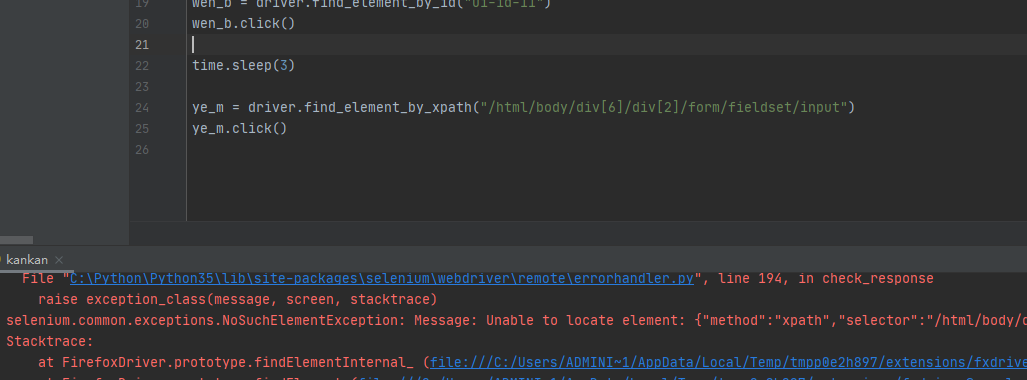Click the raise exception_class console line
The width and height of the screenshot is (1027, 380).
click(237, 299)
